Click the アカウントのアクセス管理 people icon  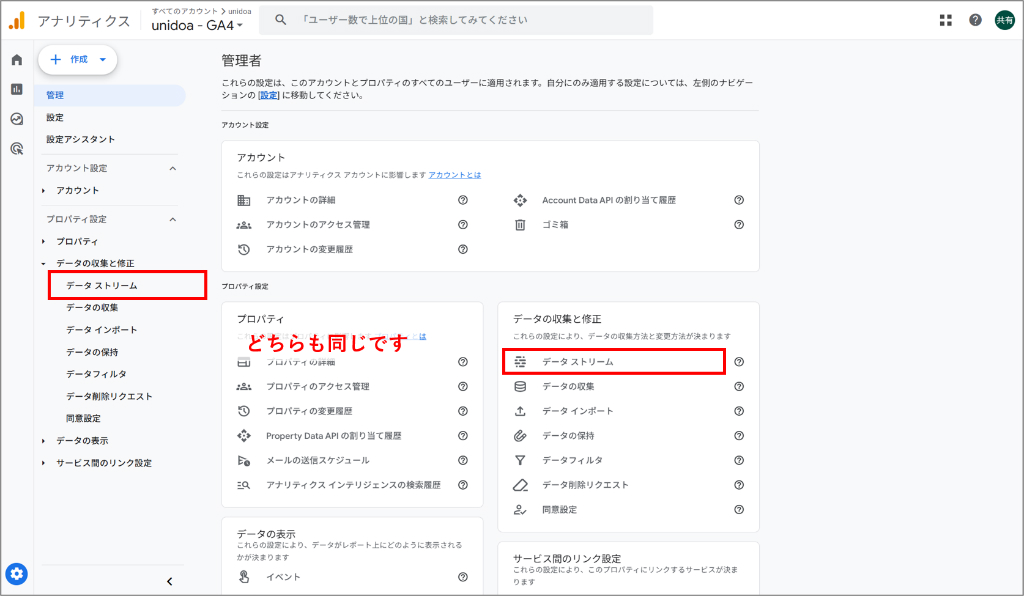[x=244, y=225]
